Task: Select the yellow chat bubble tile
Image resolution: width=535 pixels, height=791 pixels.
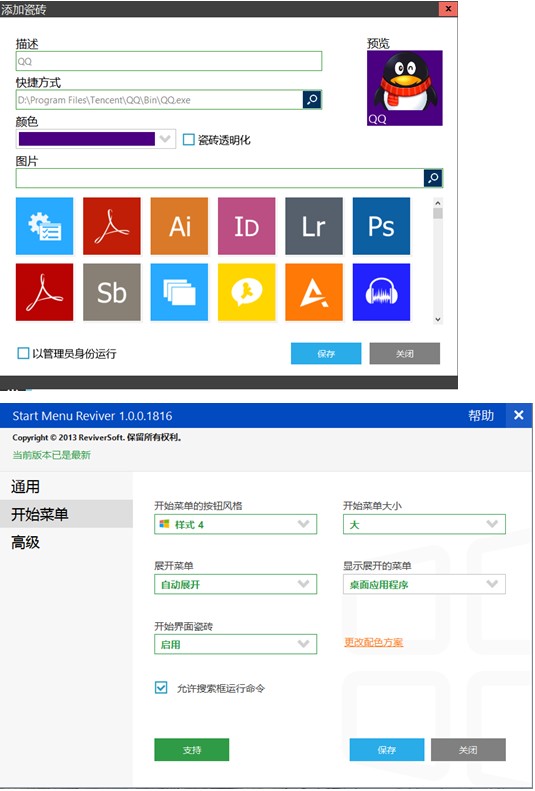Action: tap(247, 292)
